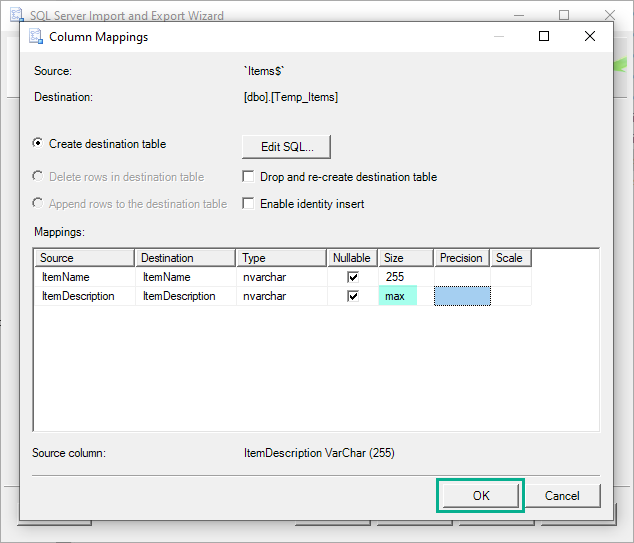Enable Drop and re-create destination table
Screen dimensions: 634x543
tap(249, 177)
